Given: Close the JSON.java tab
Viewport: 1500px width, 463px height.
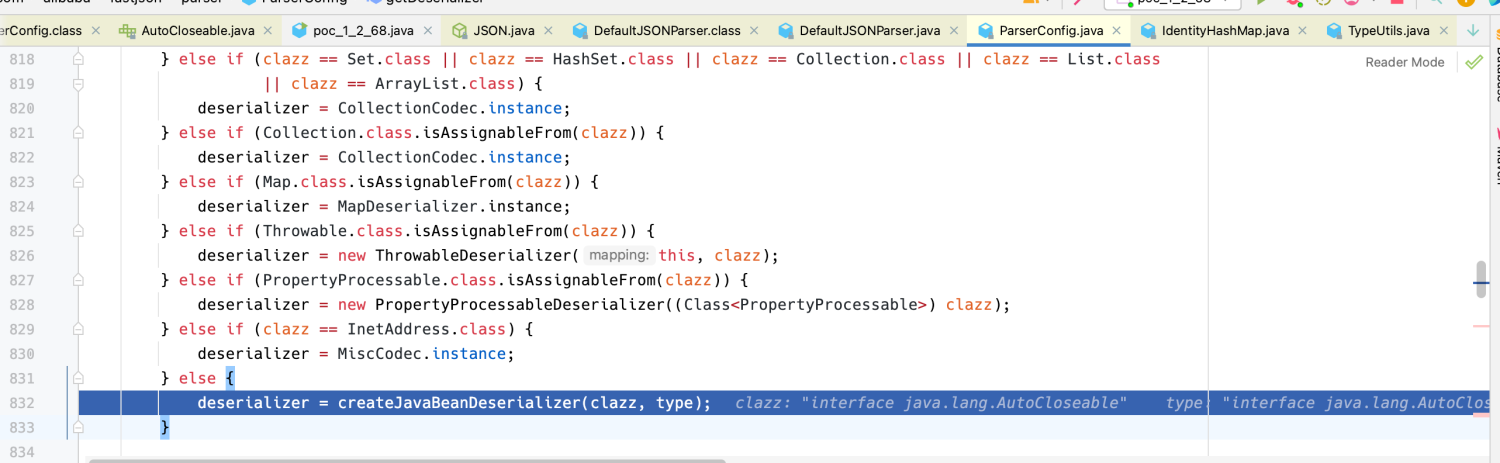Looking at the screenshot, I should [x=547, y=31].
